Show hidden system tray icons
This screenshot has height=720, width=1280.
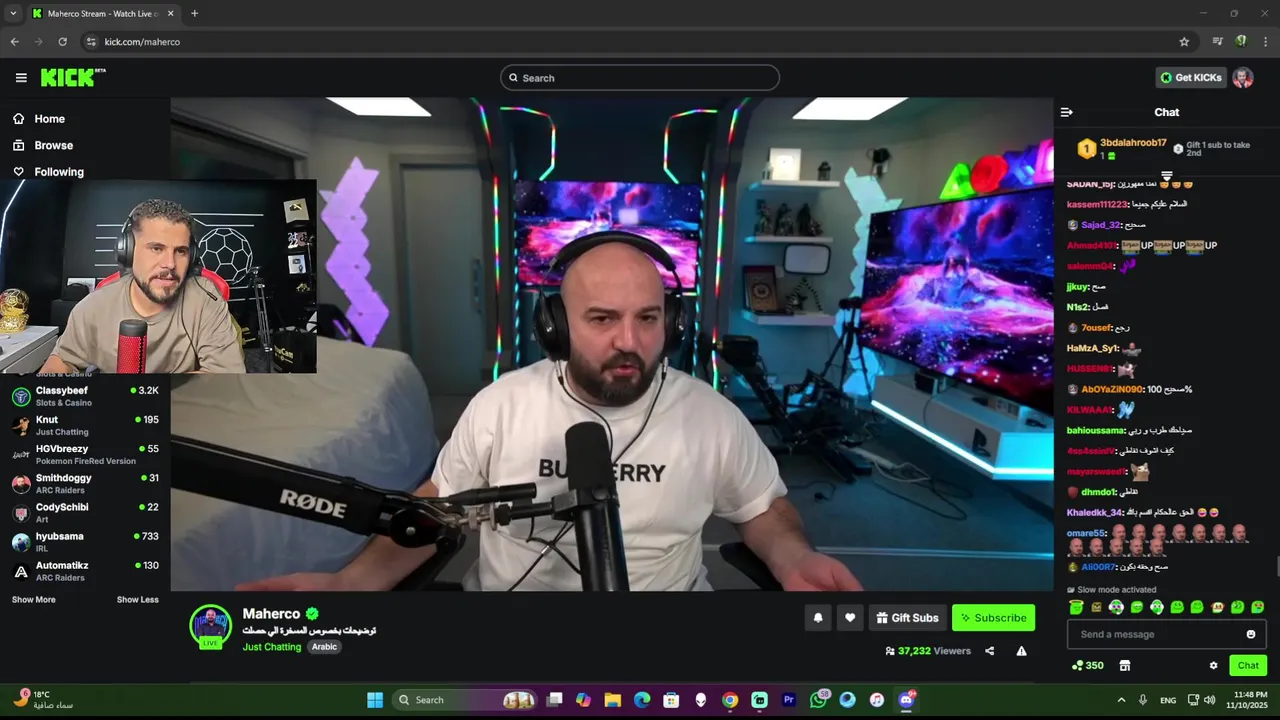(1121, 700)
